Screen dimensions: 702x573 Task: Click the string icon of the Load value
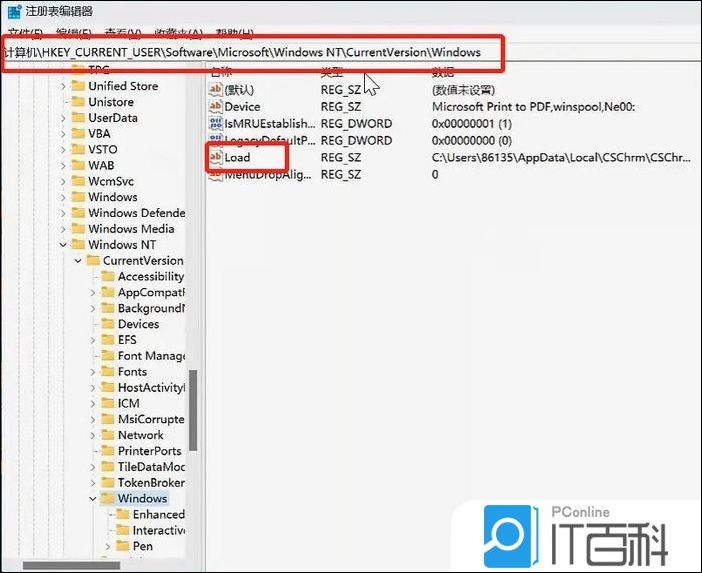click(215, 157)
